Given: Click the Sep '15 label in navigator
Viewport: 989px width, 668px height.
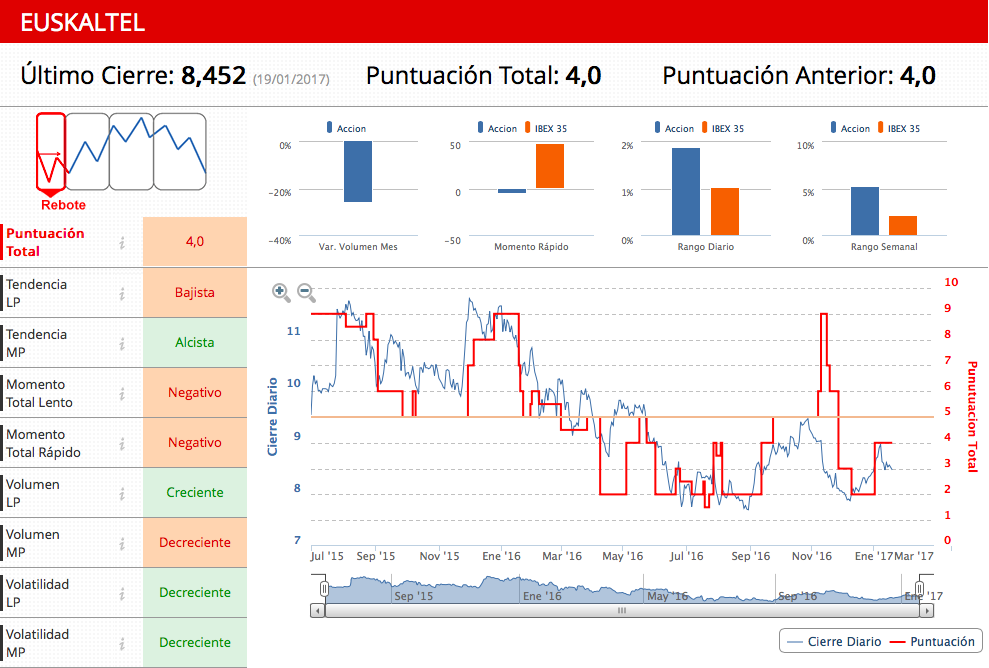Looking at the screenshot, I should click(x=414, y=596).
